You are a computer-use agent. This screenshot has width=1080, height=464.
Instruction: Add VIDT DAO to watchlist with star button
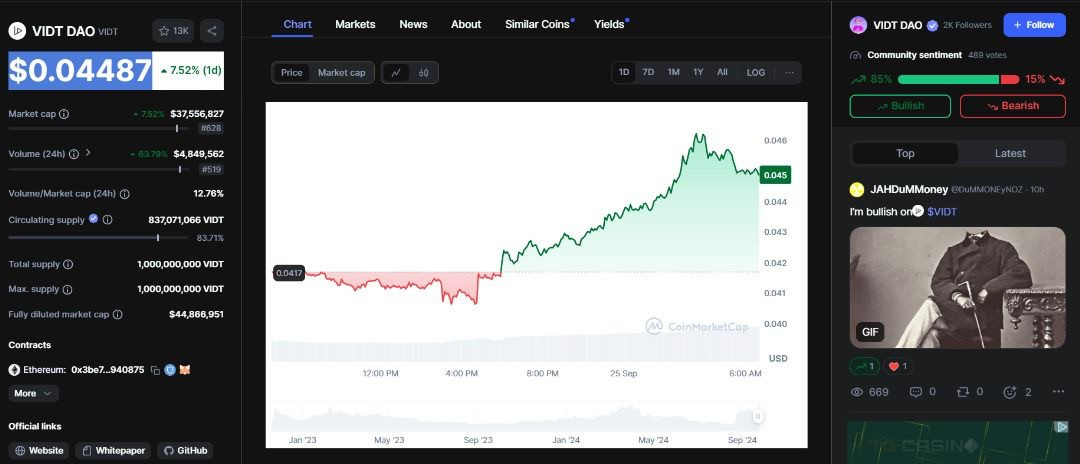point(174,31)
